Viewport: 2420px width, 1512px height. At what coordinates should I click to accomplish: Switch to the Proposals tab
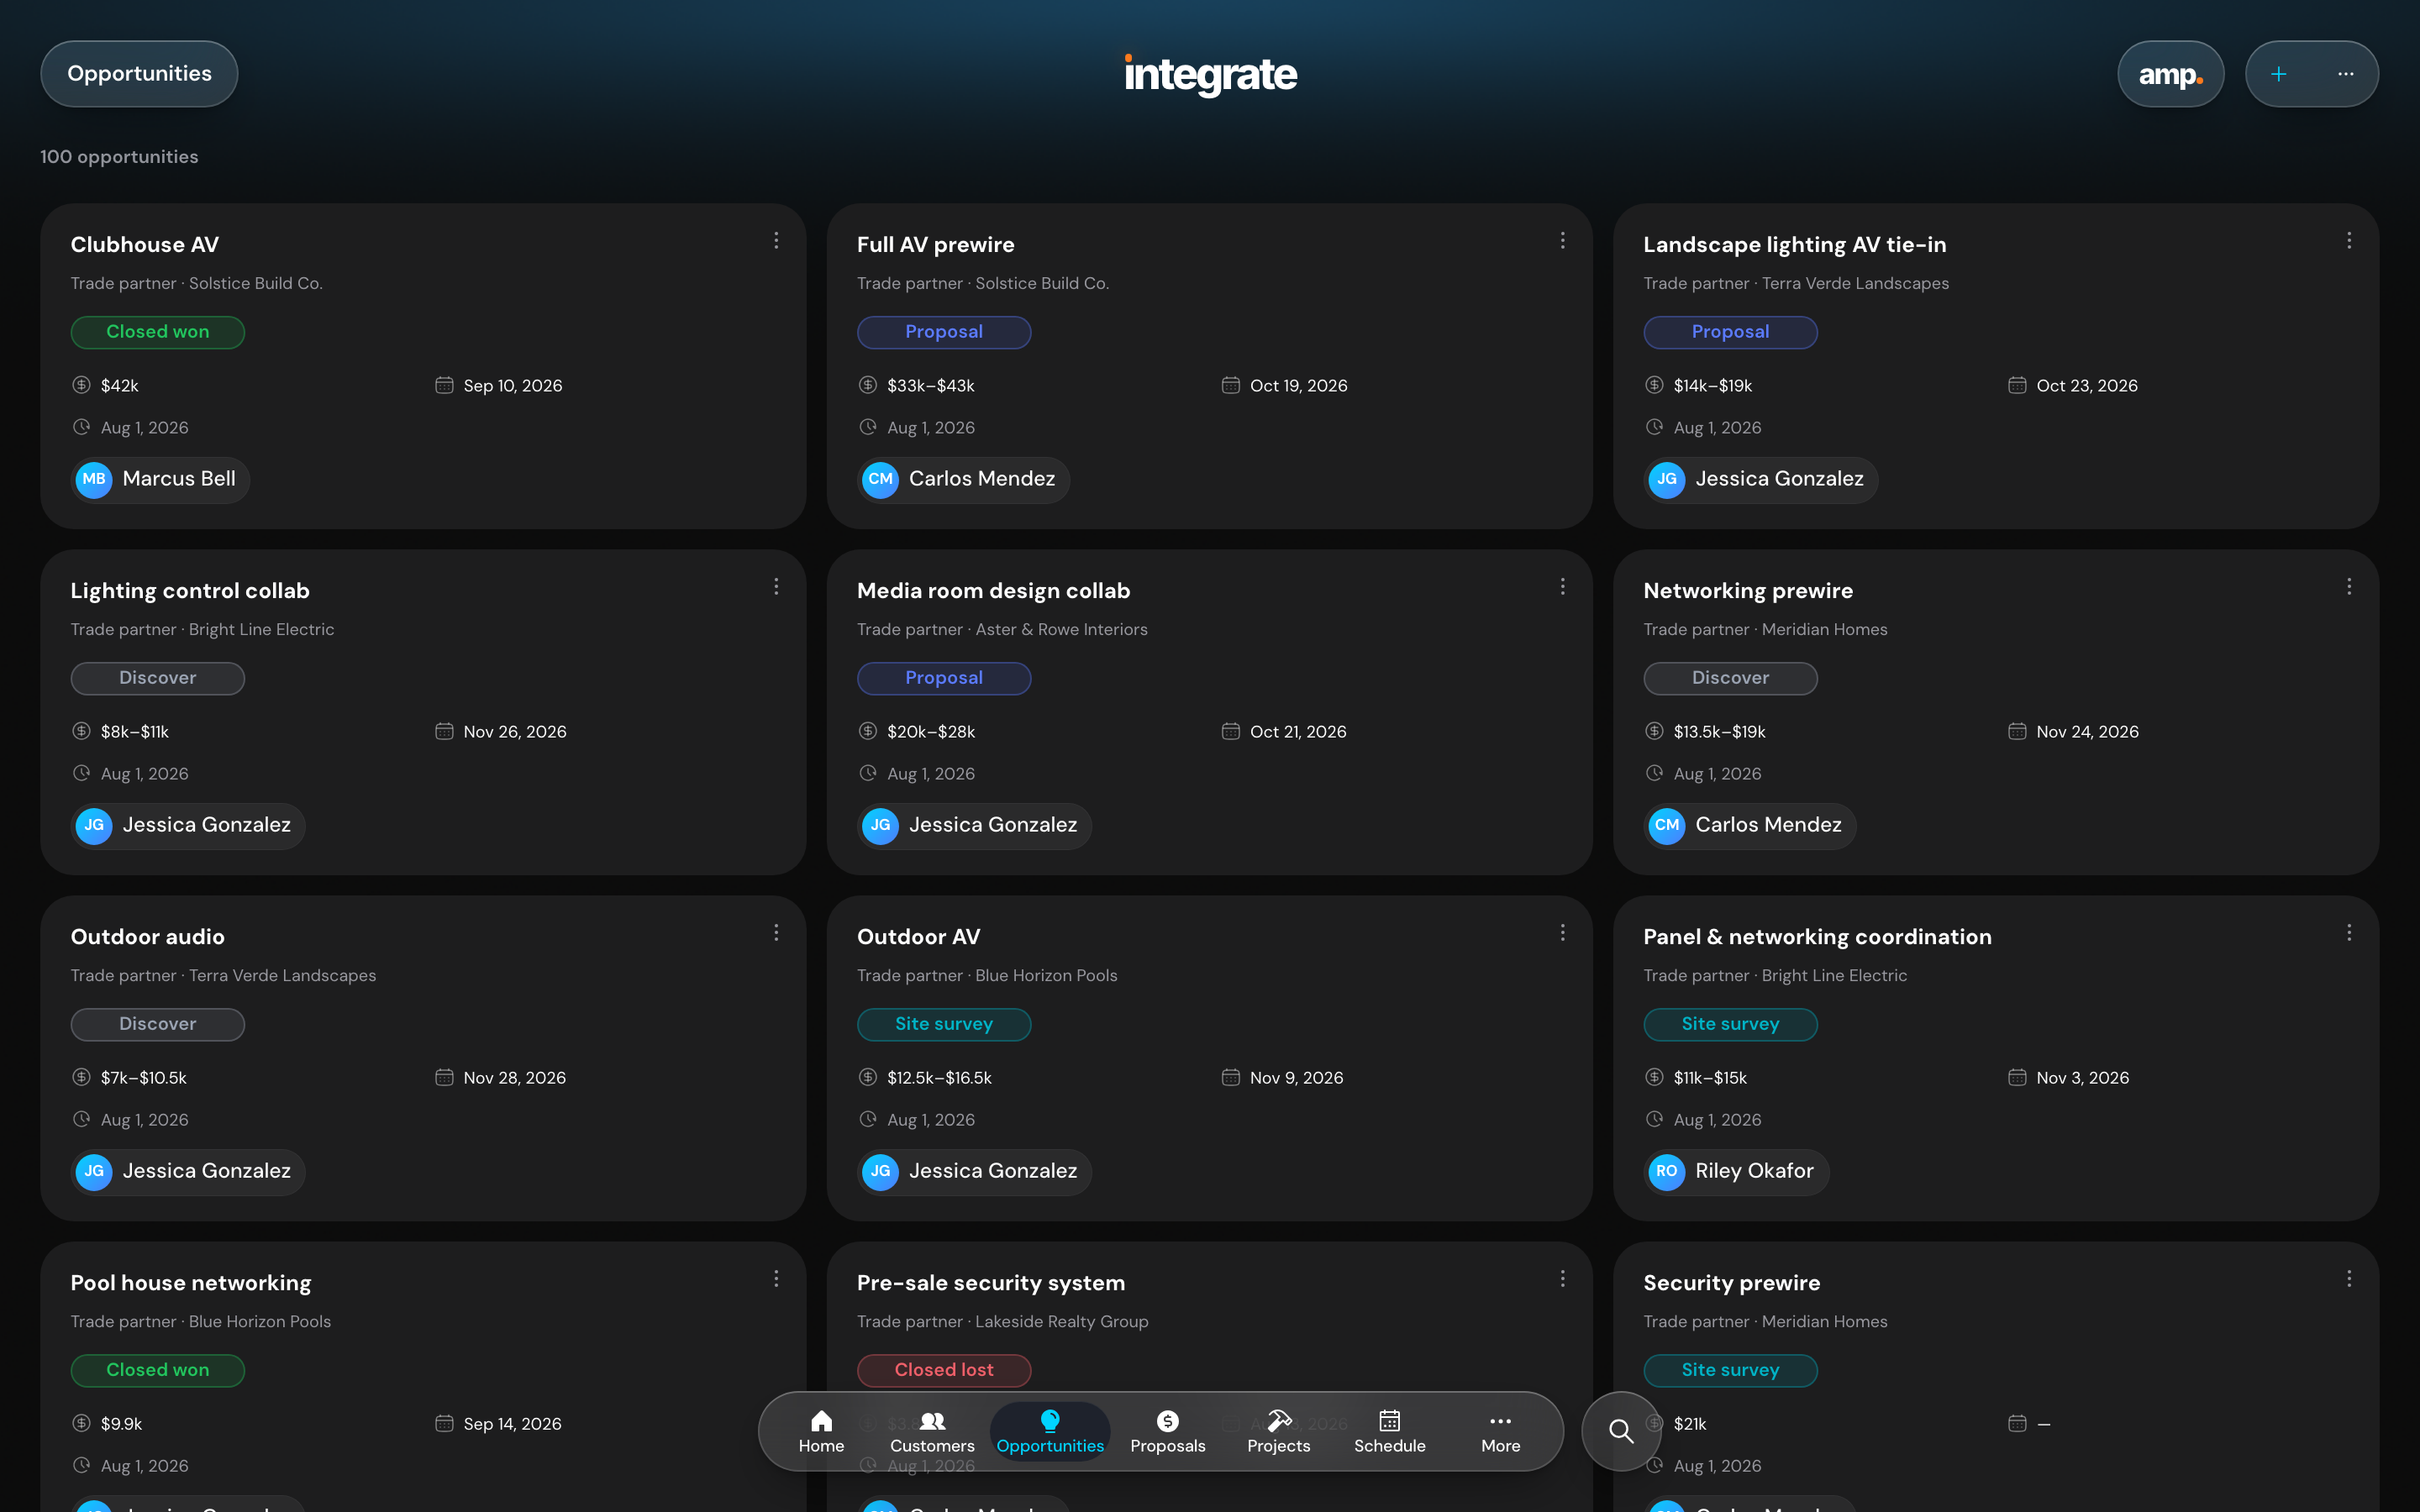1168,1432
